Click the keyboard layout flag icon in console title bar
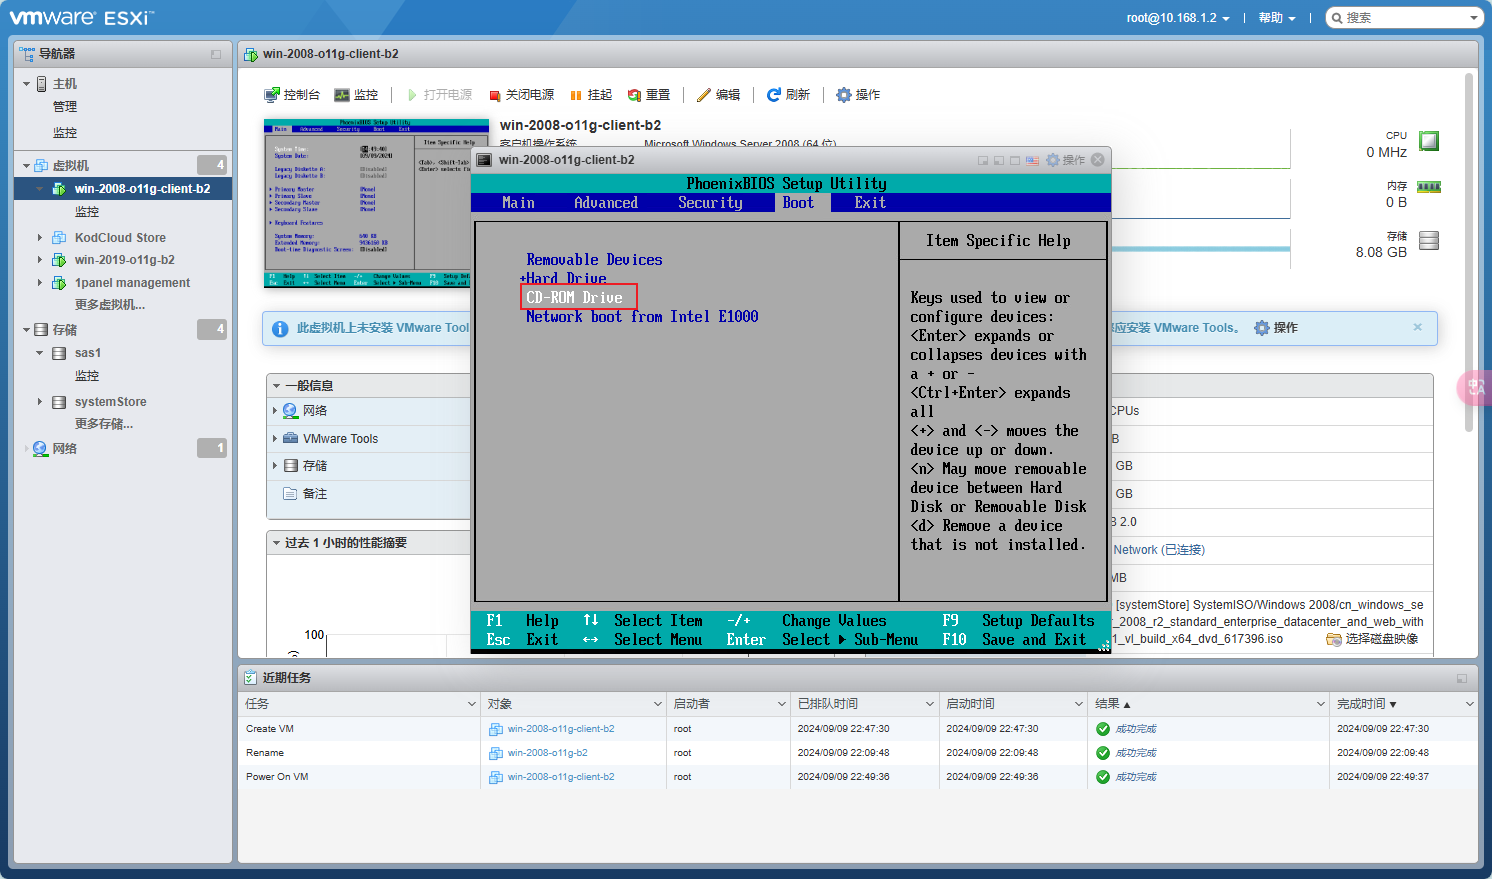 1032,160
